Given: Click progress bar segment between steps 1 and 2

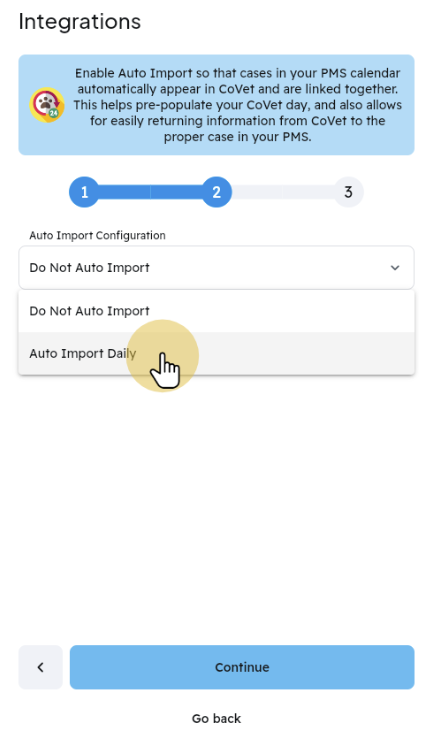Looking at the screenshot, I should (x=150, y=192).
